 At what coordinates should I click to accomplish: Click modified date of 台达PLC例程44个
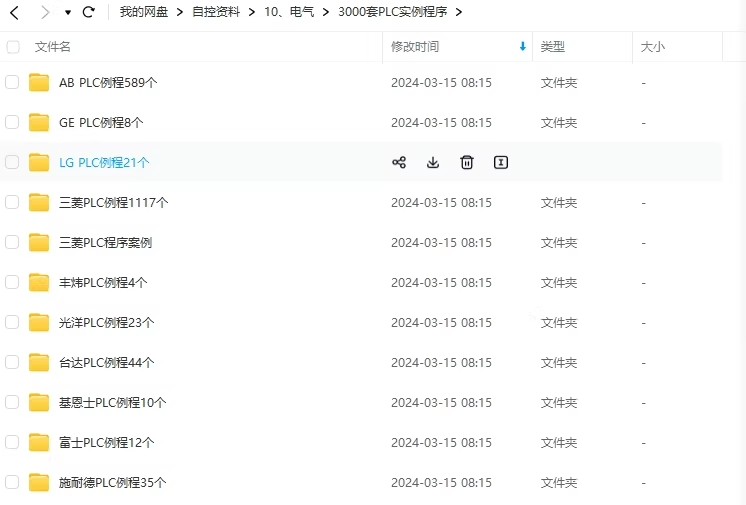coord(441,362)
